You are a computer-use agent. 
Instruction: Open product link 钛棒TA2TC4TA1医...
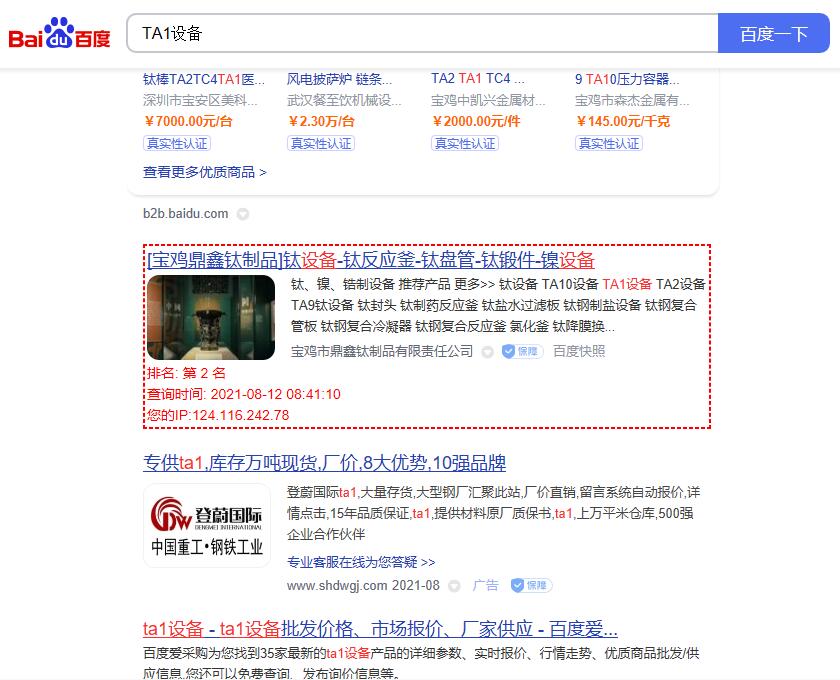[204, 79]
